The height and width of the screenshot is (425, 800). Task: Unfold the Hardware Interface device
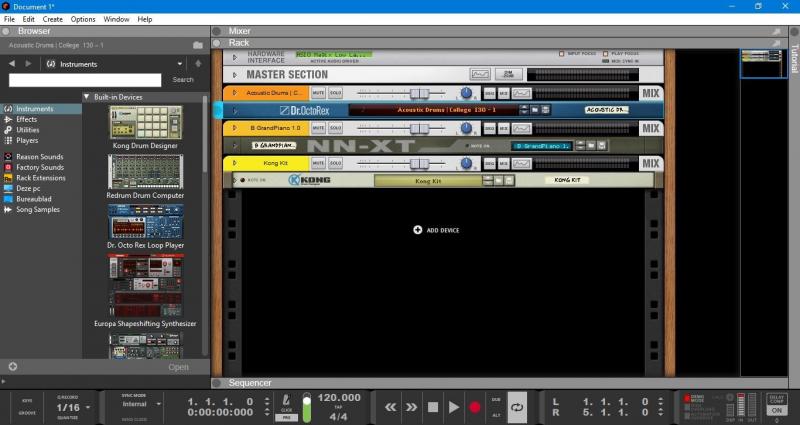pos(235,57)
